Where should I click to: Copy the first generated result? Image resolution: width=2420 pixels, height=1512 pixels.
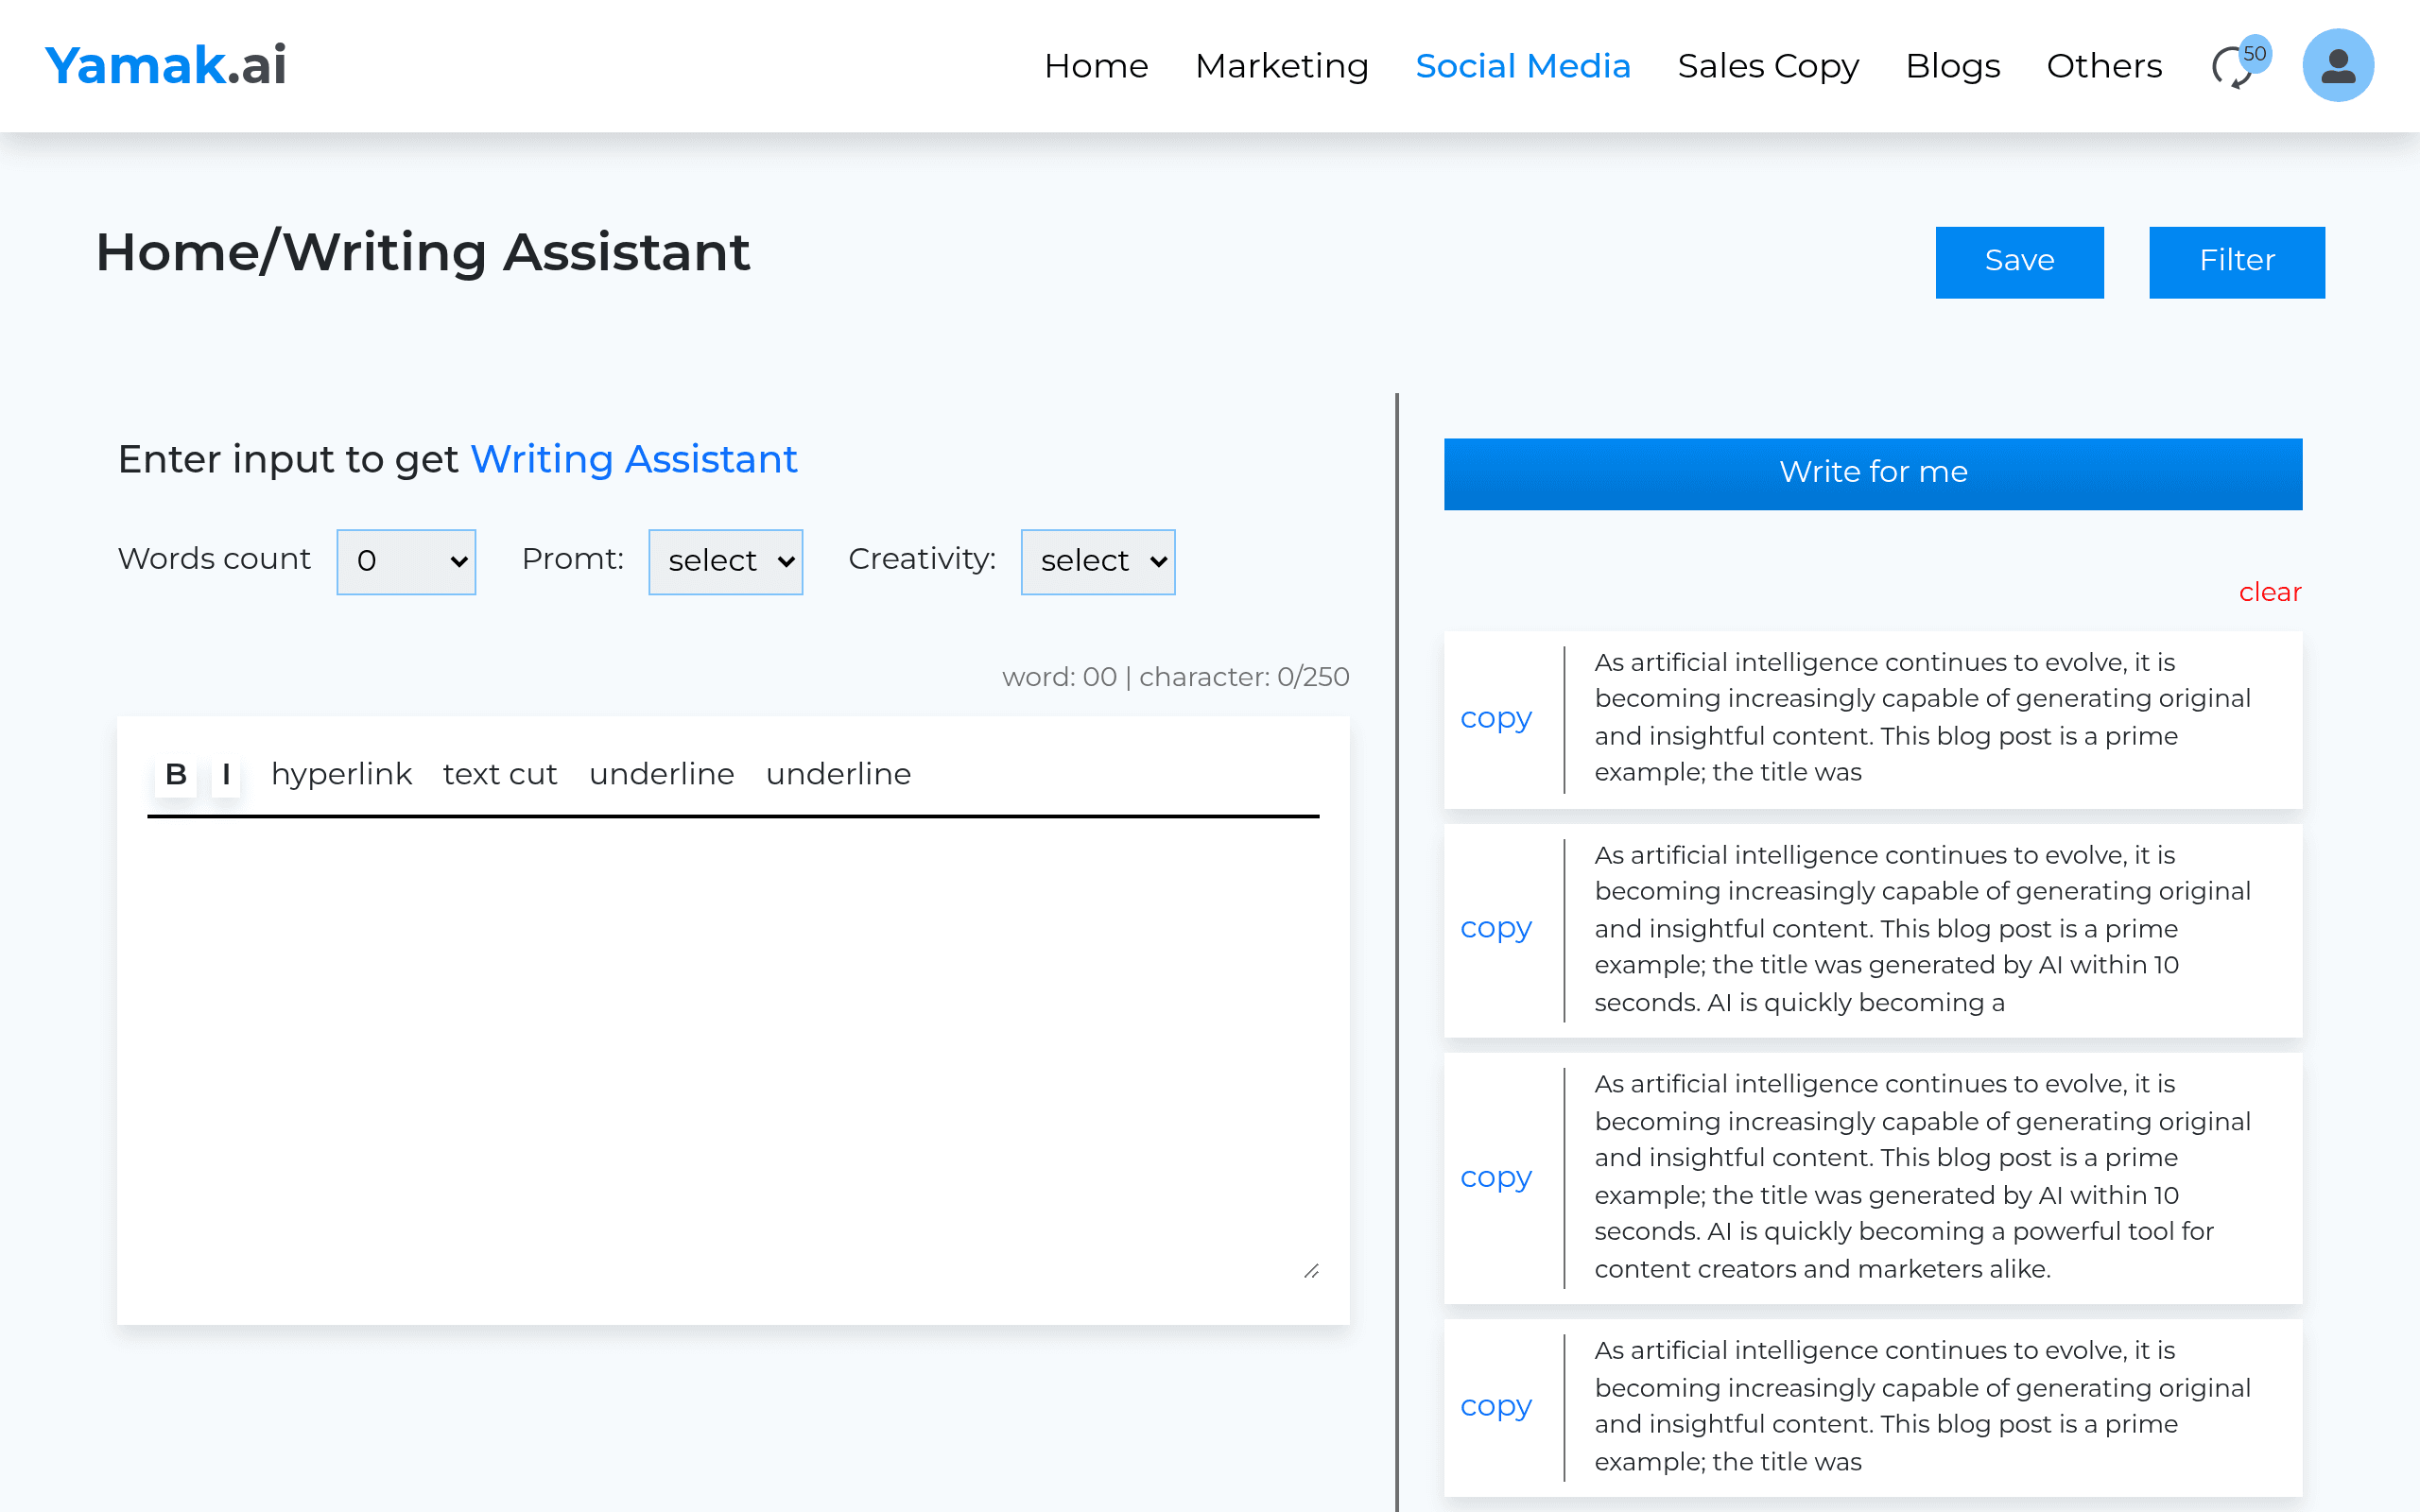coord(1496,718)
